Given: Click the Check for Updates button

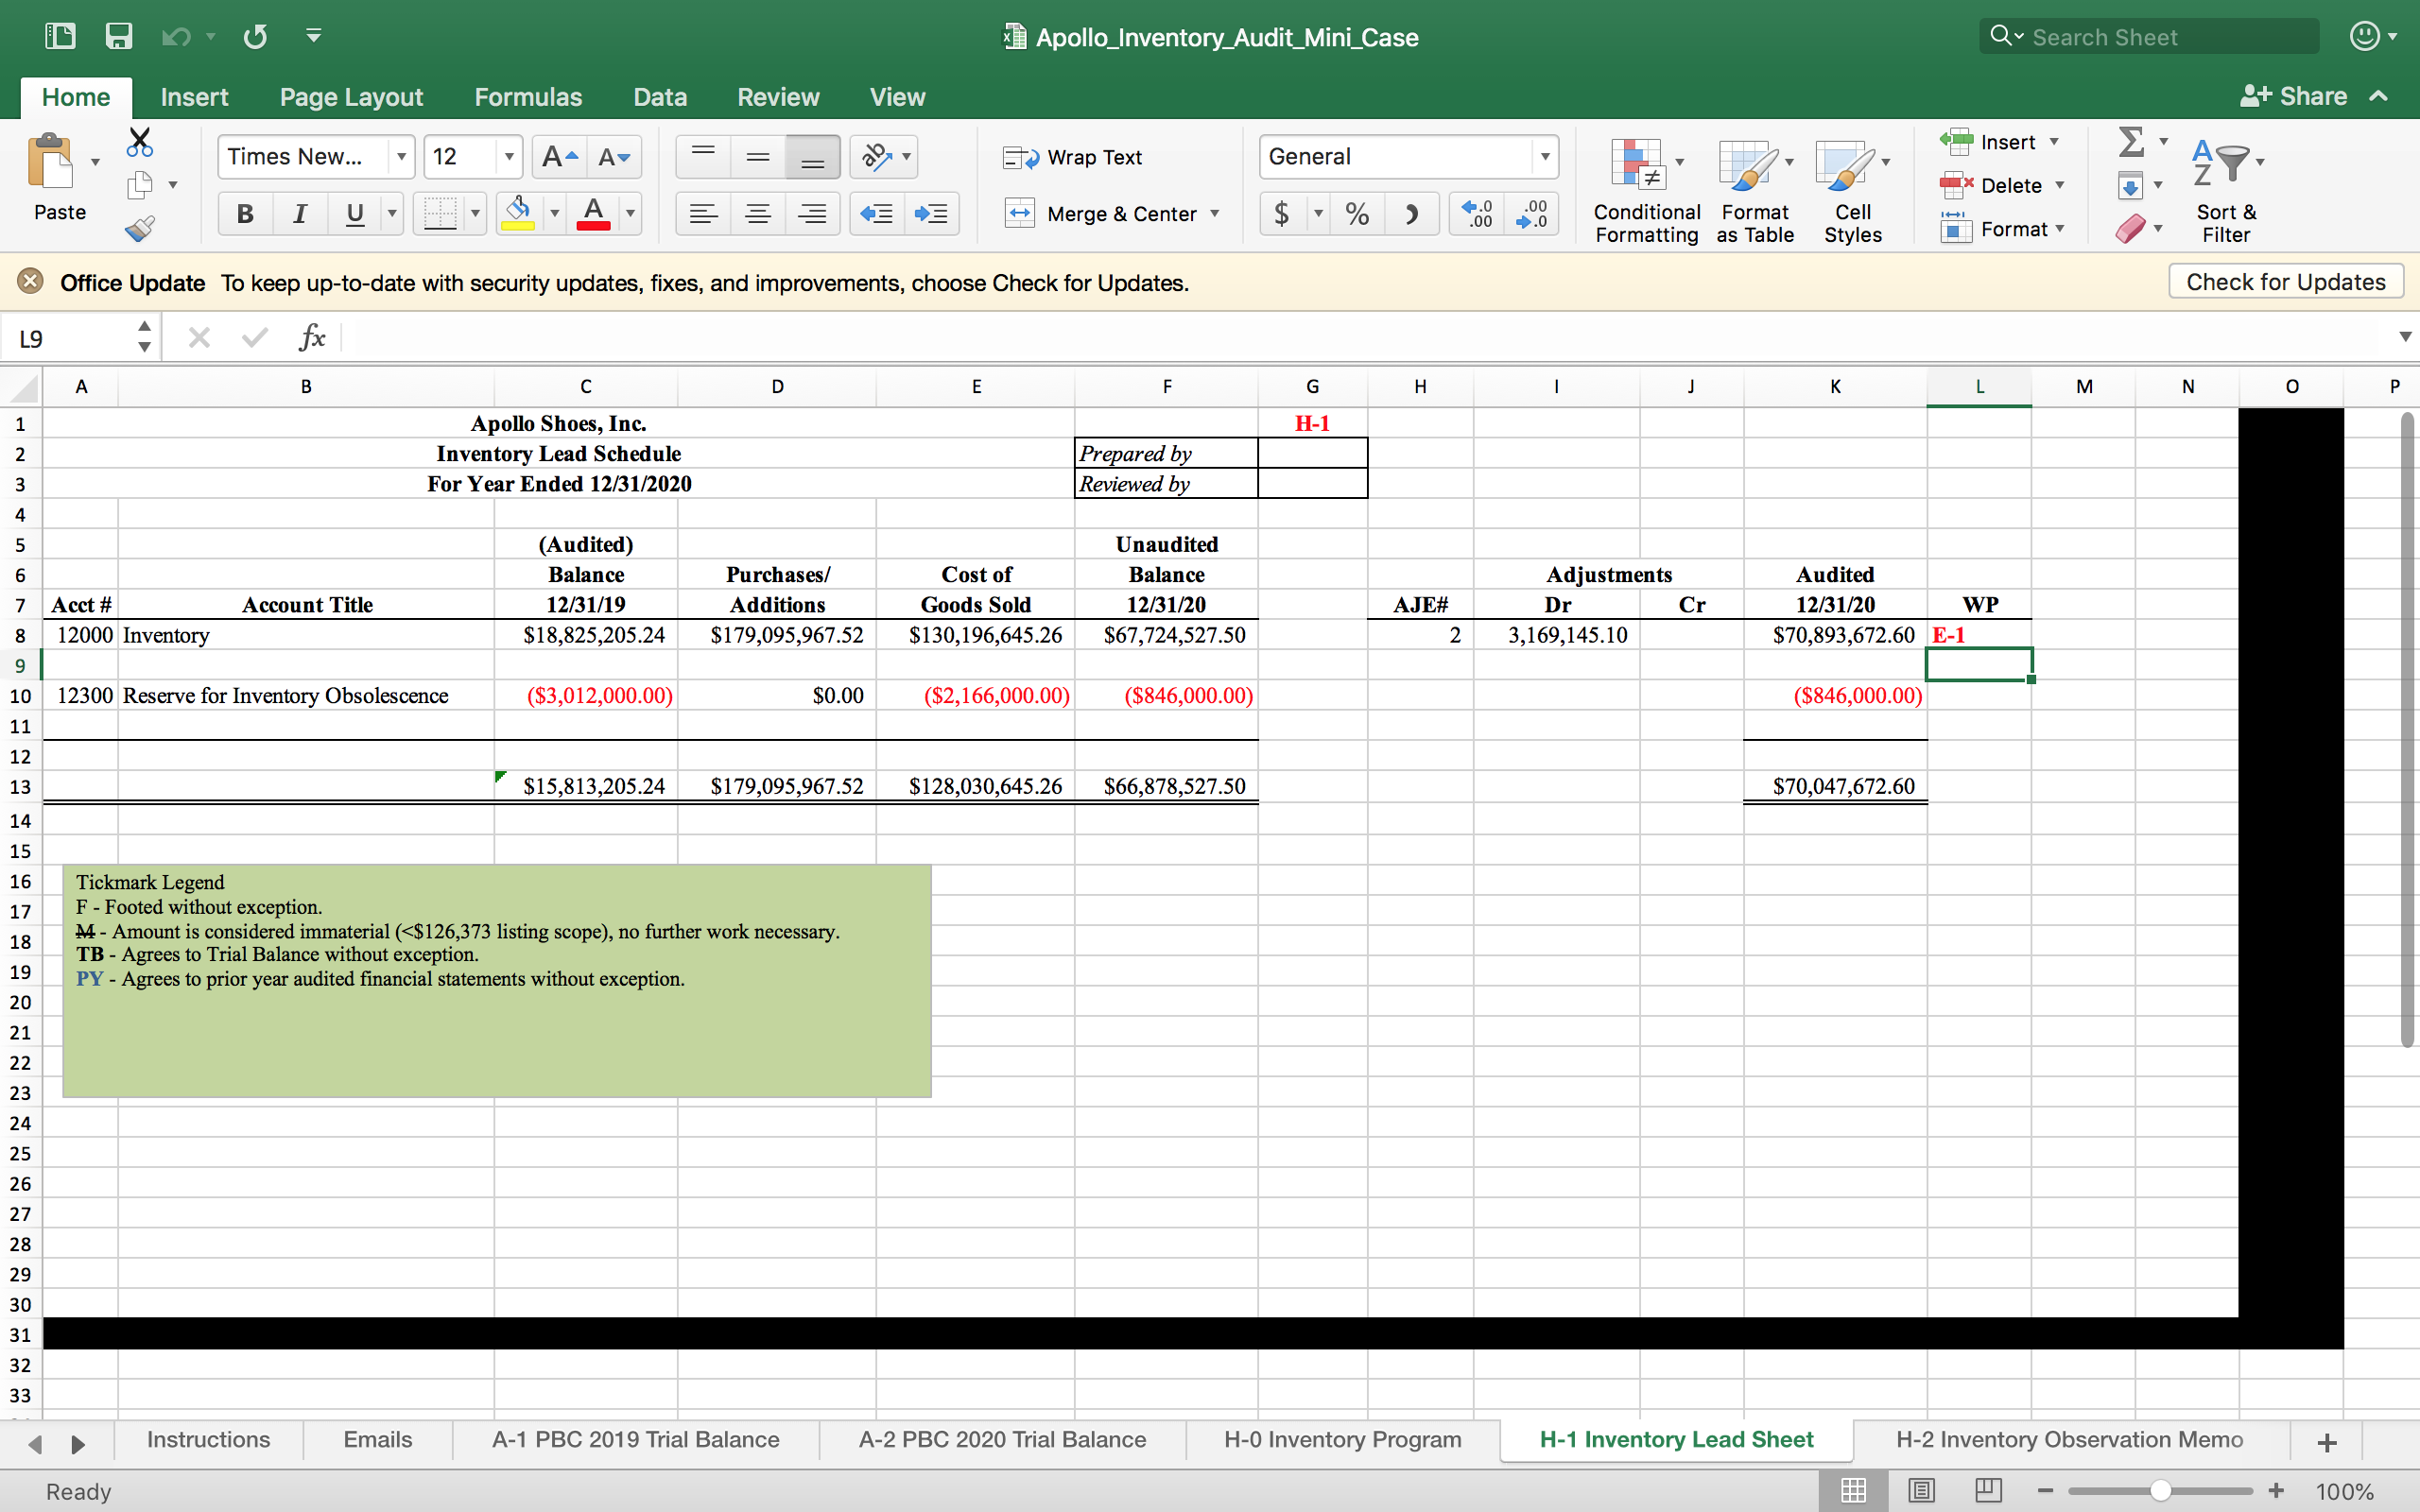Looking at the screenshot, I should (2285, 282).
